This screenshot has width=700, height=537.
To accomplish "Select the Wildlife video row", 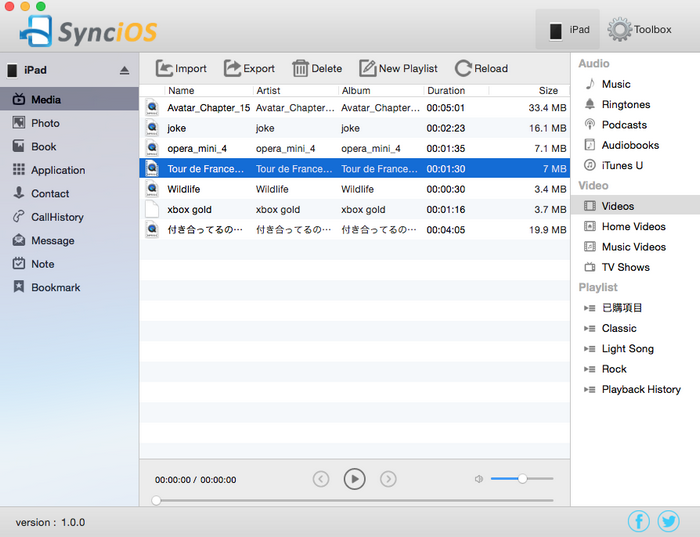I will click(354, 189).
